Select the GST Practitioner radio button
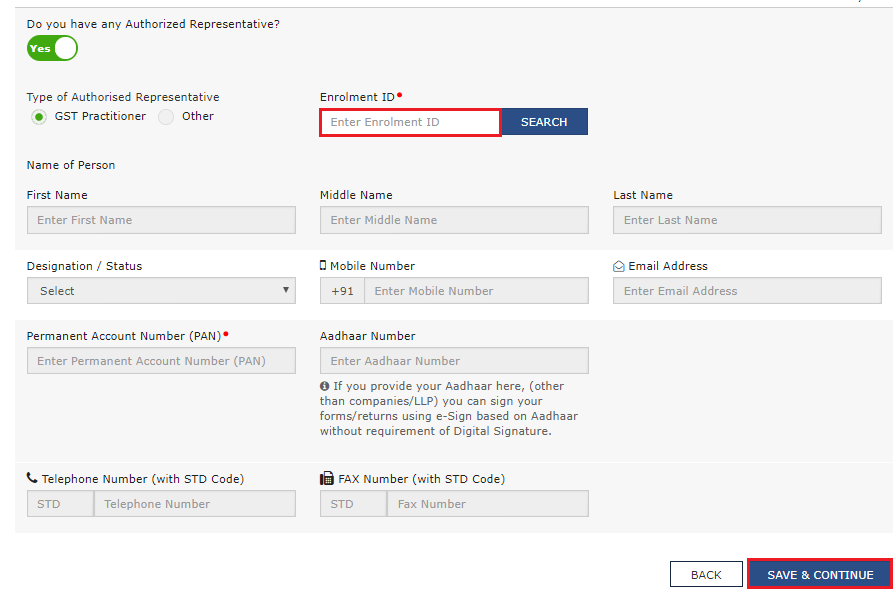Viewport: 893px width, 595px height. [x=39, y=117]
